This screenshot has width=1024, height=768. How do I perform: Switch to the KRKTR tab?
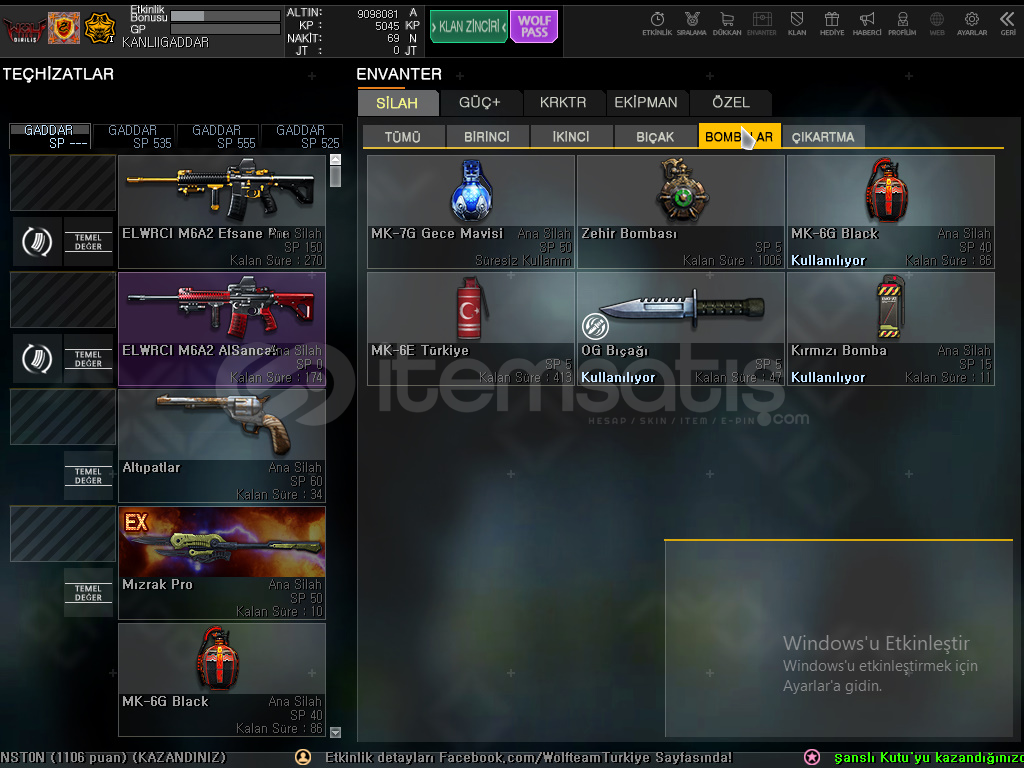coord(563,103)
